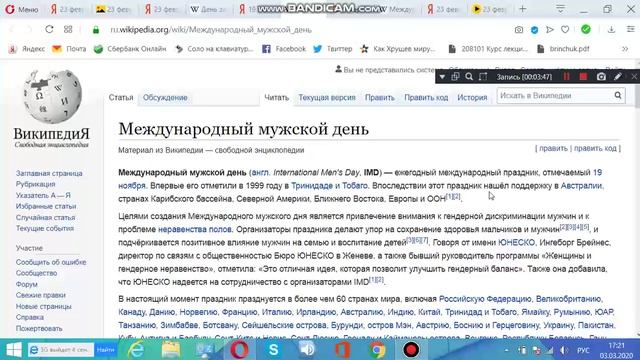Launch Internet Explorer from taskbar
This screenshot has height=360, width=640.
tap(136, 350)
